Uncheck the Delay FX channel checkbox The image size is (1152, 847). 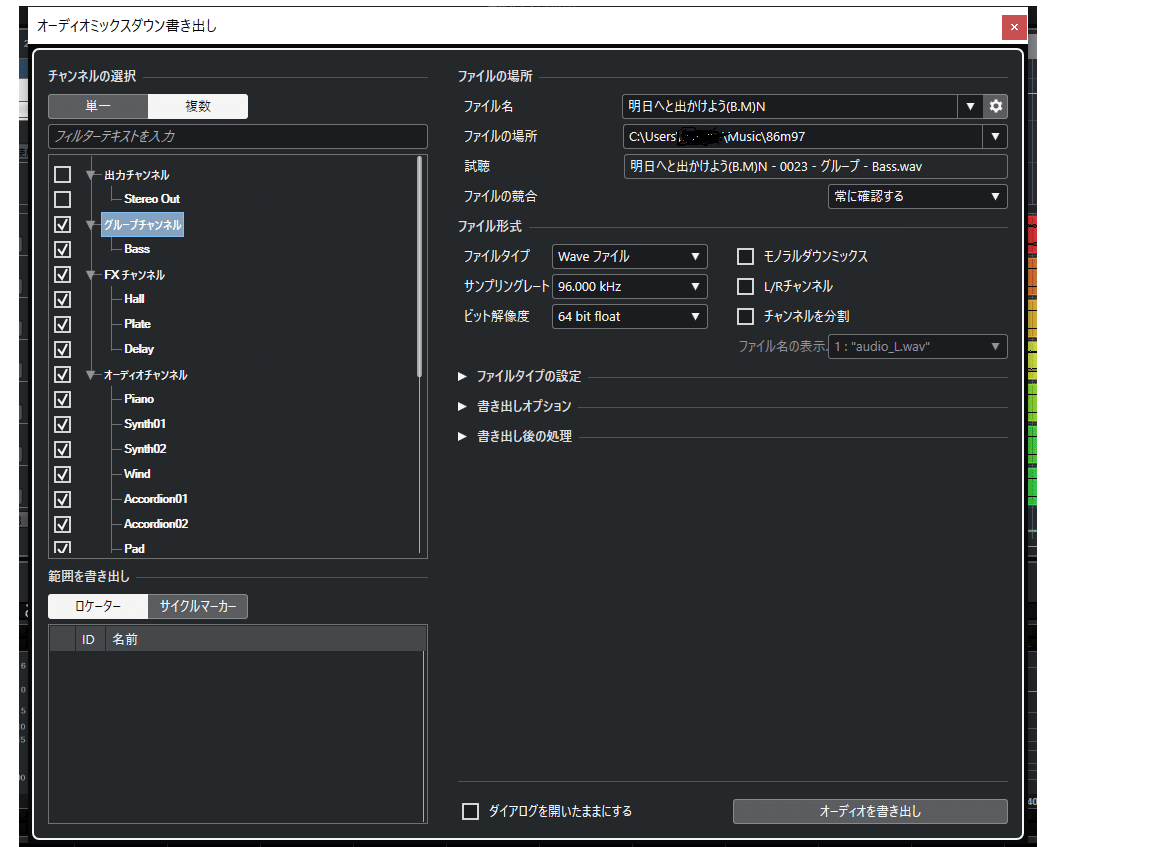click(x=62, y=350)
